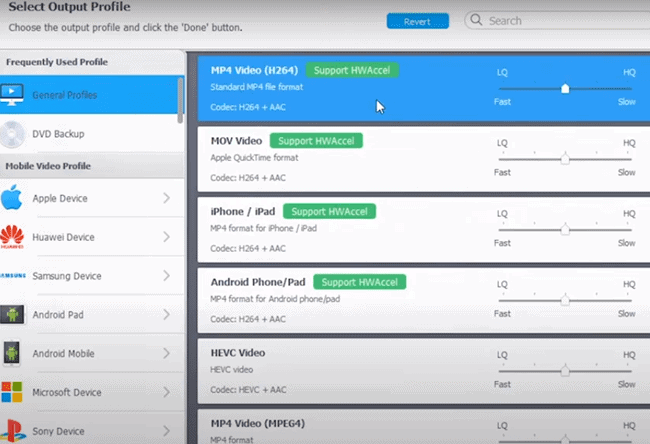
Task: Open the Apple Device profile list
Action: 92,198
